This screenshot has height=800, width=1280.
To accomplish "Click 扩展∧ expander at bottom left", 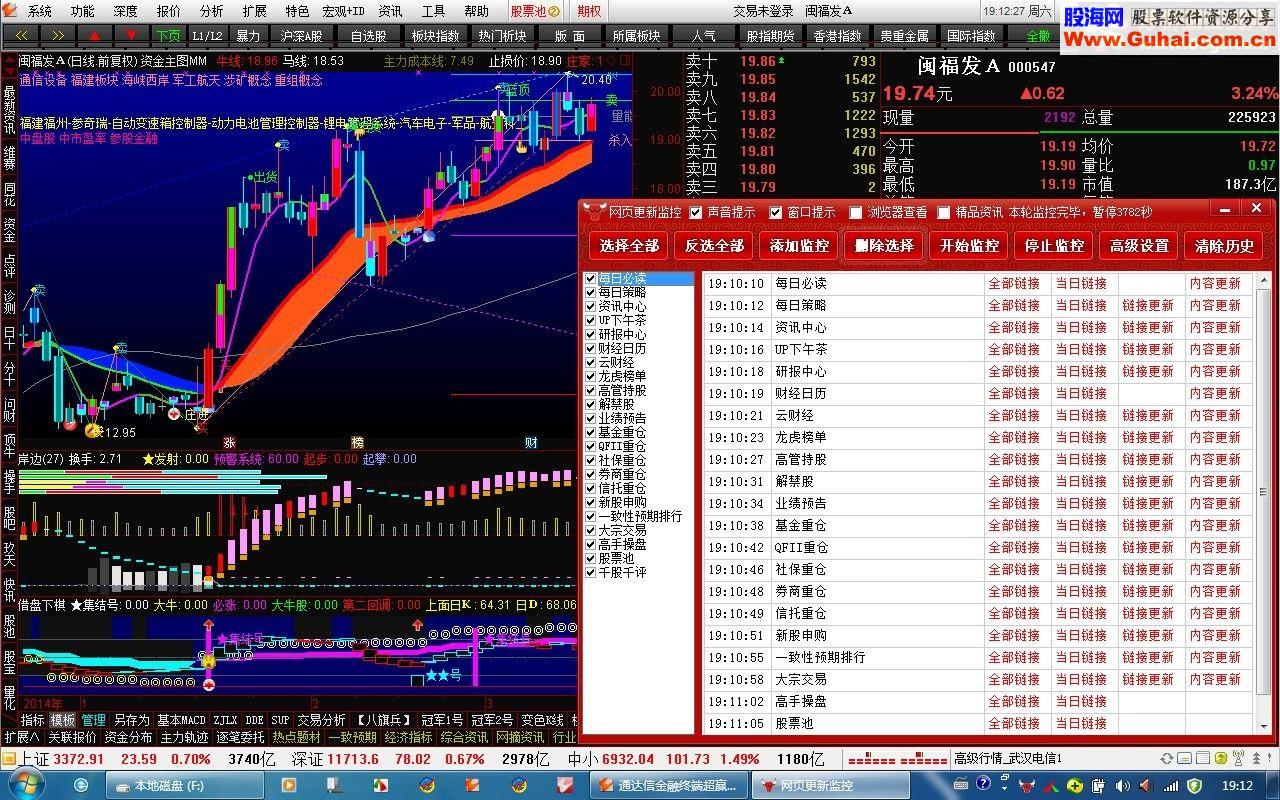I will coord(22,737).
